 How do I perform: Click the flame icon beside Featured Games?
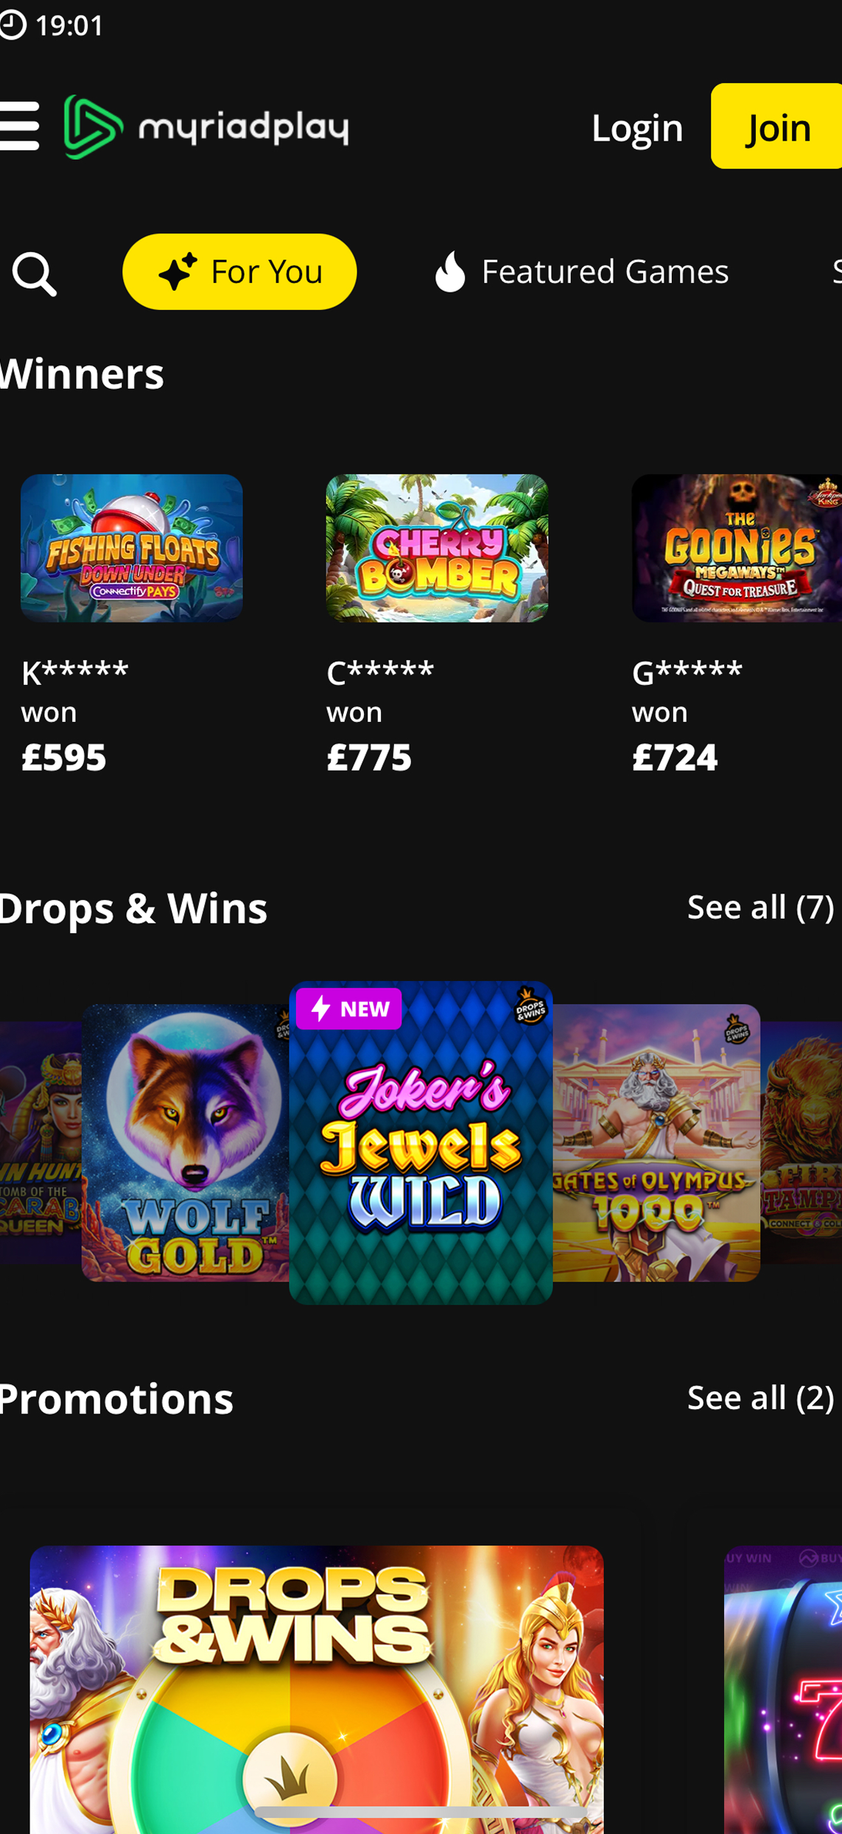pyautogui.click(x=450, y=271)
